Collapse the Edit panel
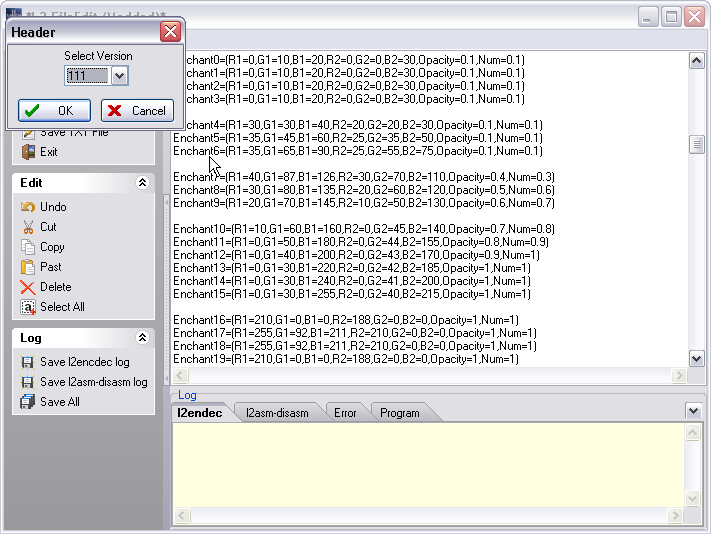 [x=142, y=183]
